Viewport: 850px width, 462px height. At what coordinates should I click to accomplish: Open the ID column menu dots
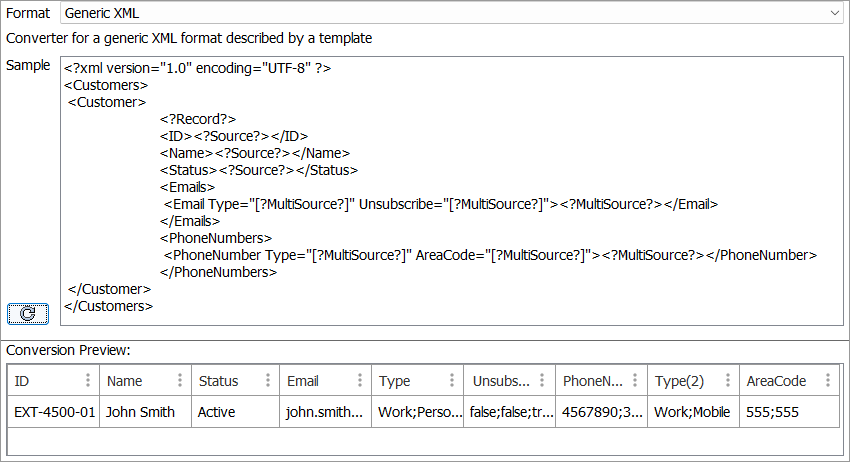pos(88,381)
